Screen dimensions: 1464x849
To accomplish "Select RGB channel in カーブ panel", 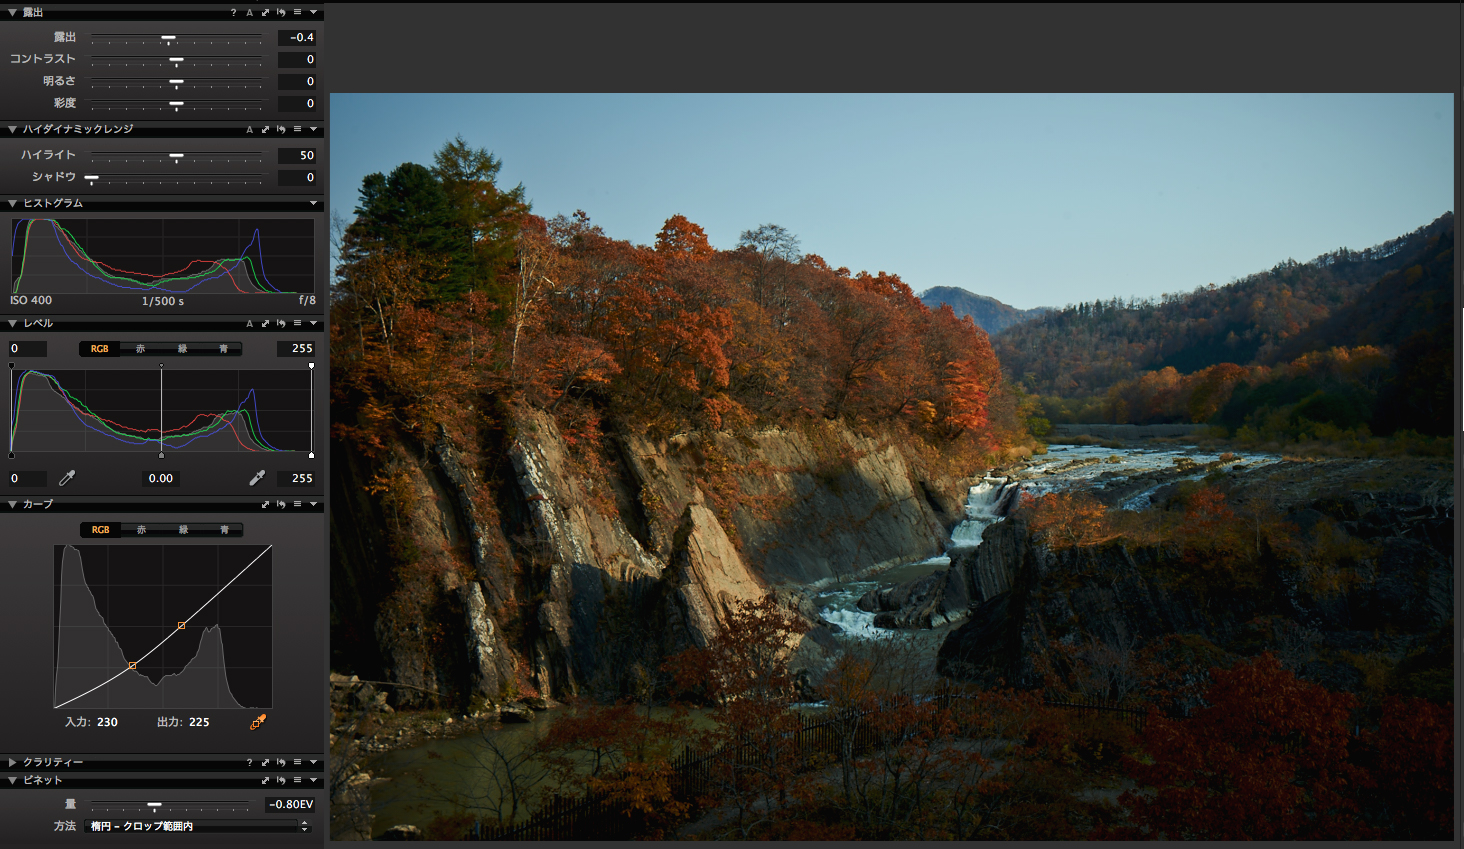I will coord(100,530).
